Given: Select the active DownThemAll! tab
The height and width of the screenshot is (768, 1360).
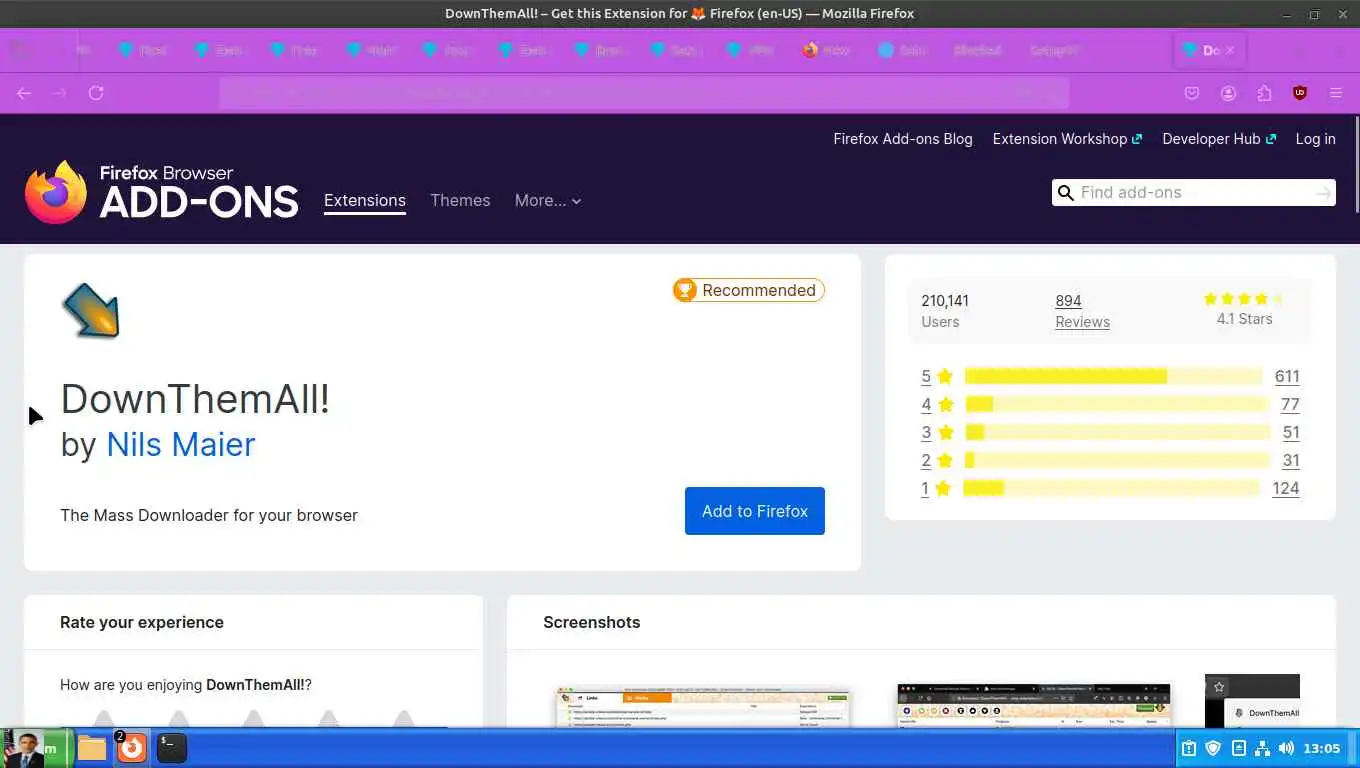Looking at the screenshot, I should [x=1209, y=50].
